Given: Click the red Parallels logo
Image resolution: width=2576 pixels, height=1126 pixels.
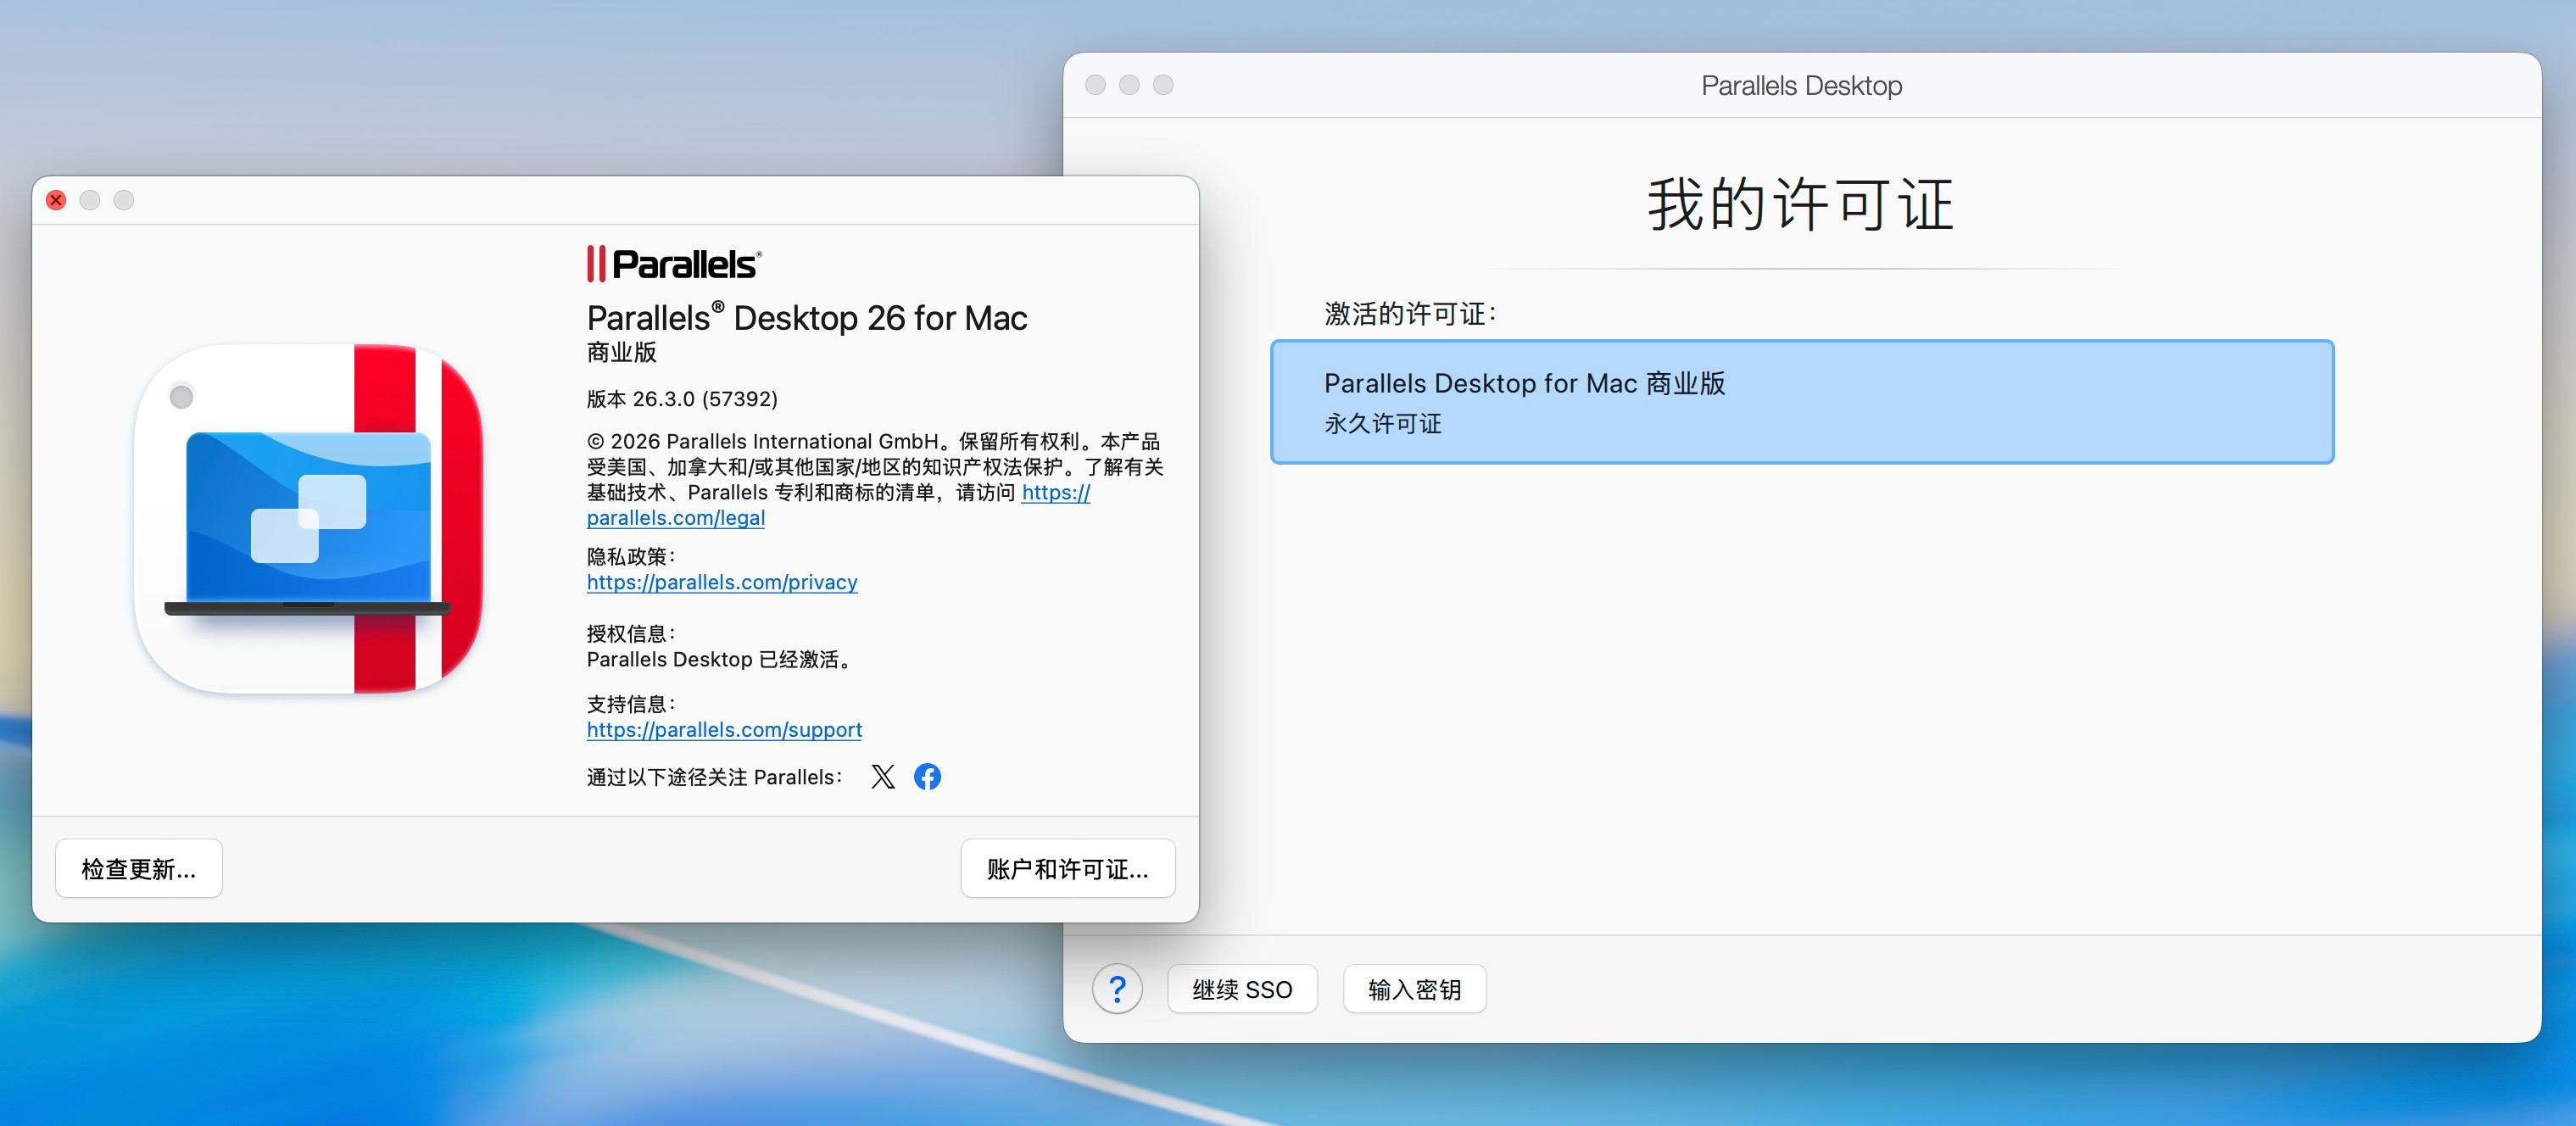Looking at the screenshot, I should tap(673, 264).
